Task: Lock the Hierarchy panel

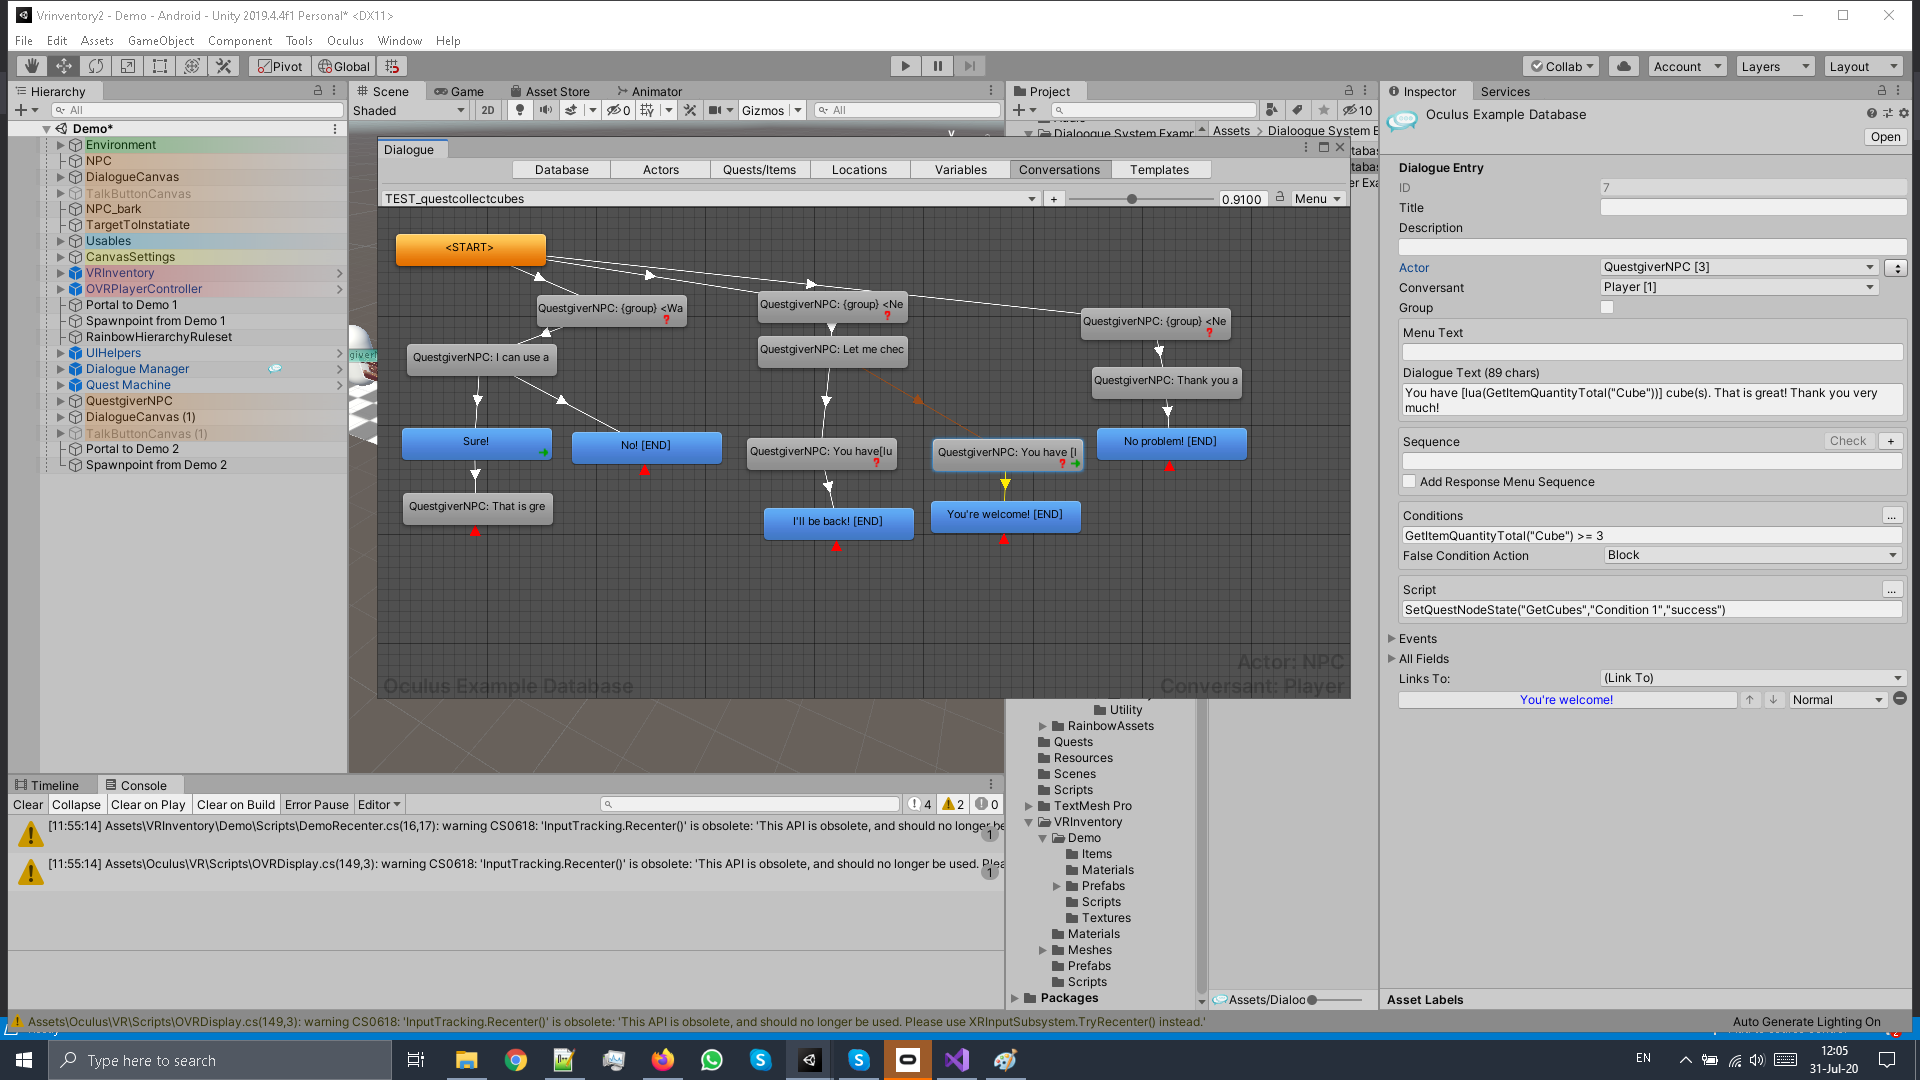Action: coord(318,91)
